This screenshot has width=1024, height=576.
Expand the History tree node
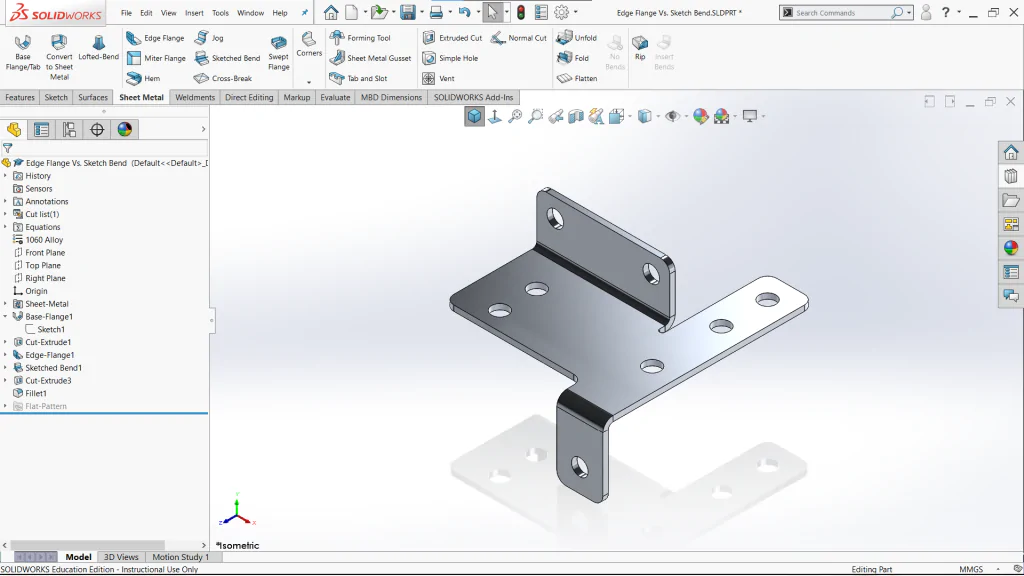pos(5,176)
